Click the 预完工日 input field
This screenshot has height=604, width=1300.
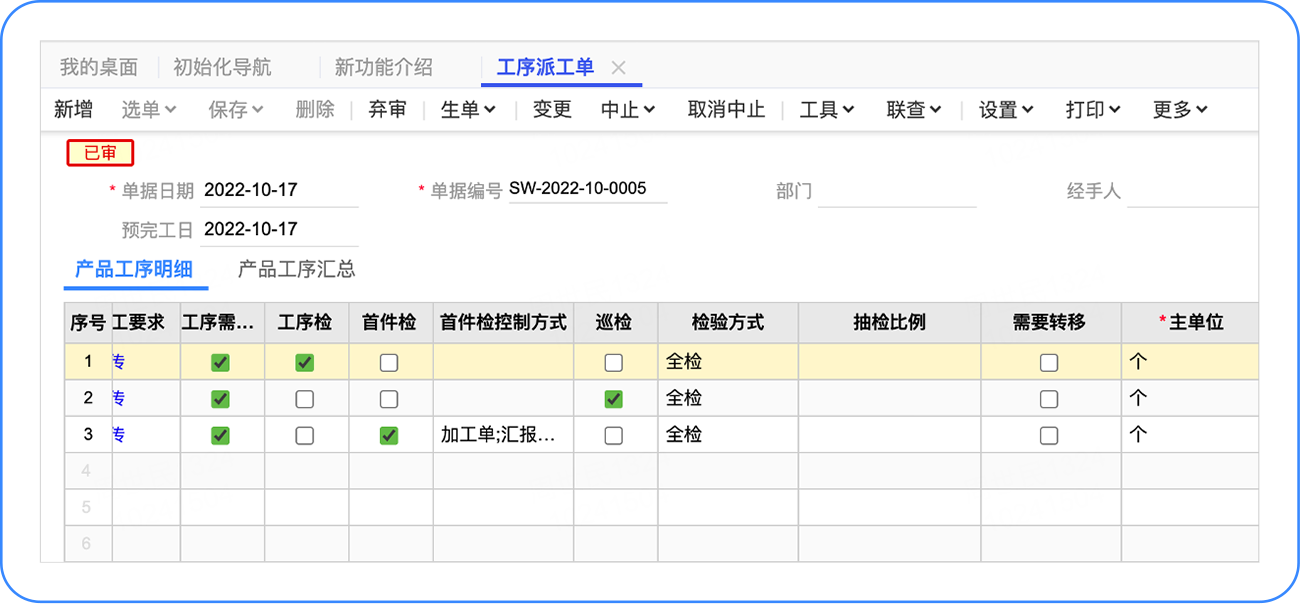[x=279, y=229]
